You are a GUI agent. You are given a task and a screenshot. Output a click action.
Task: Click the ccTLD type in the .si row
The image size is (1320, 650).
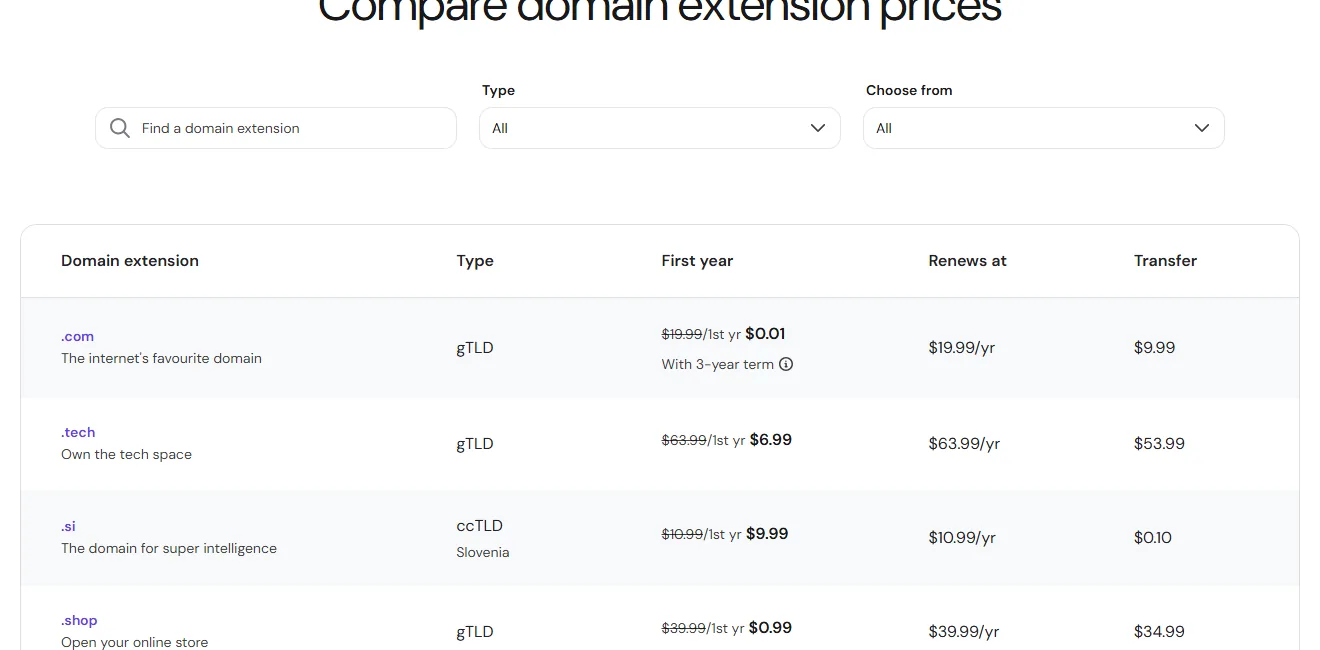tap(480, 526)
